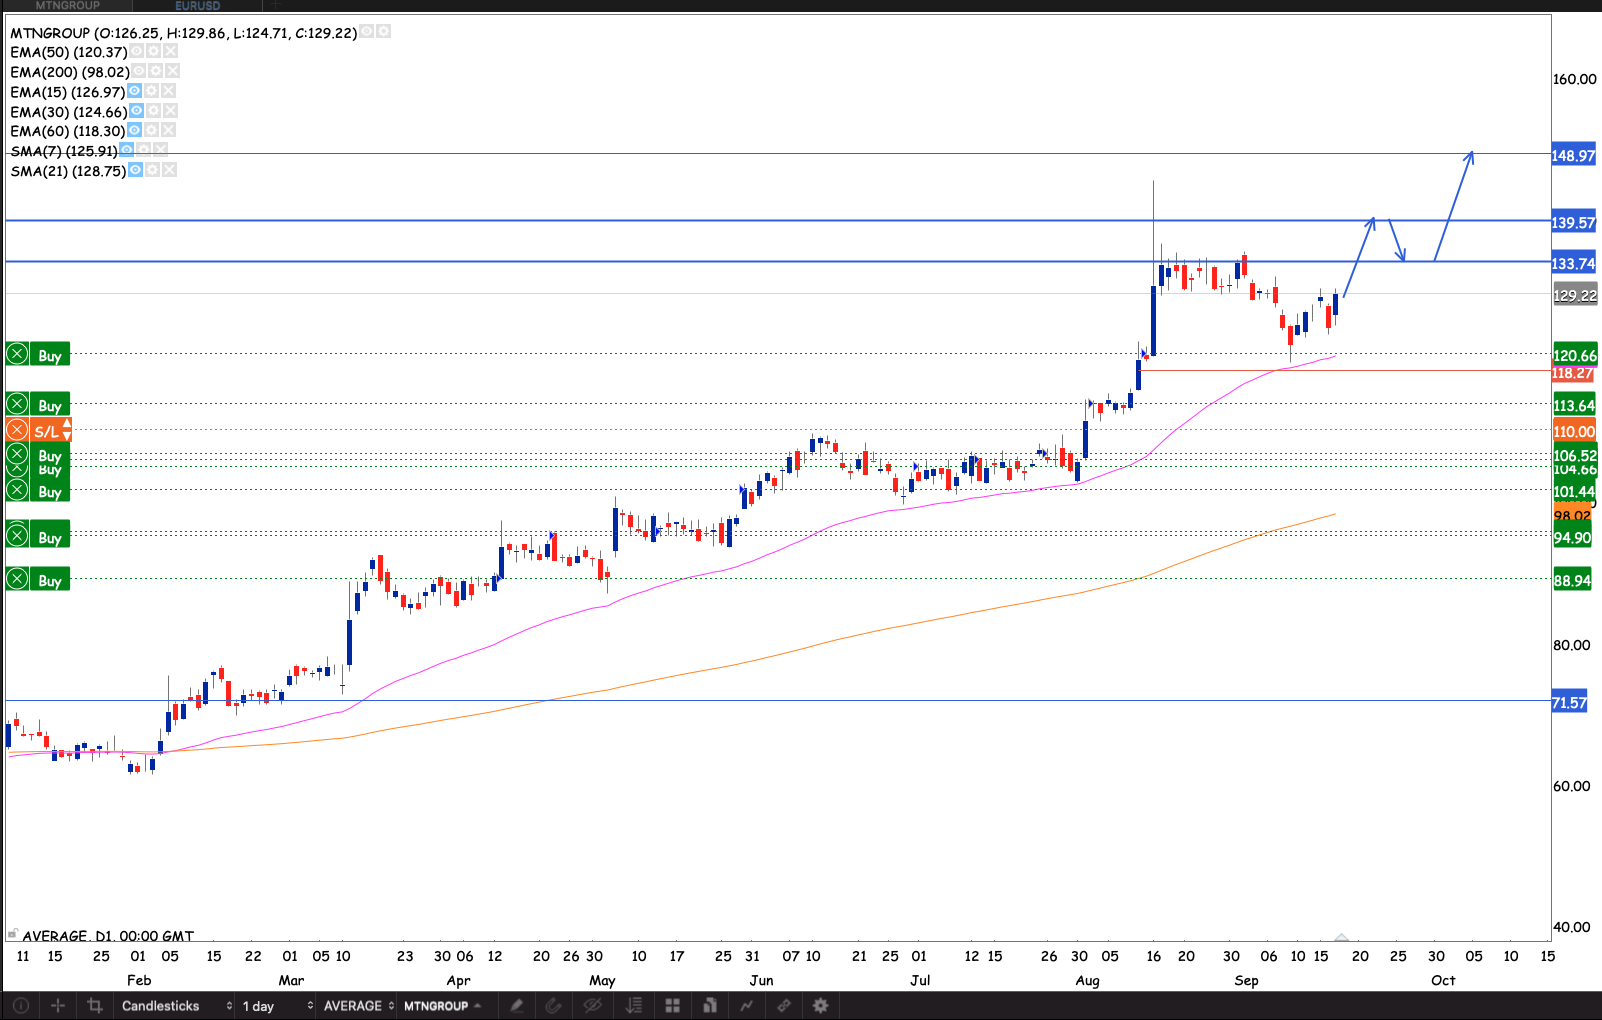Open the Candlesticks chart type dropdown

click(x=176, y=1006)
